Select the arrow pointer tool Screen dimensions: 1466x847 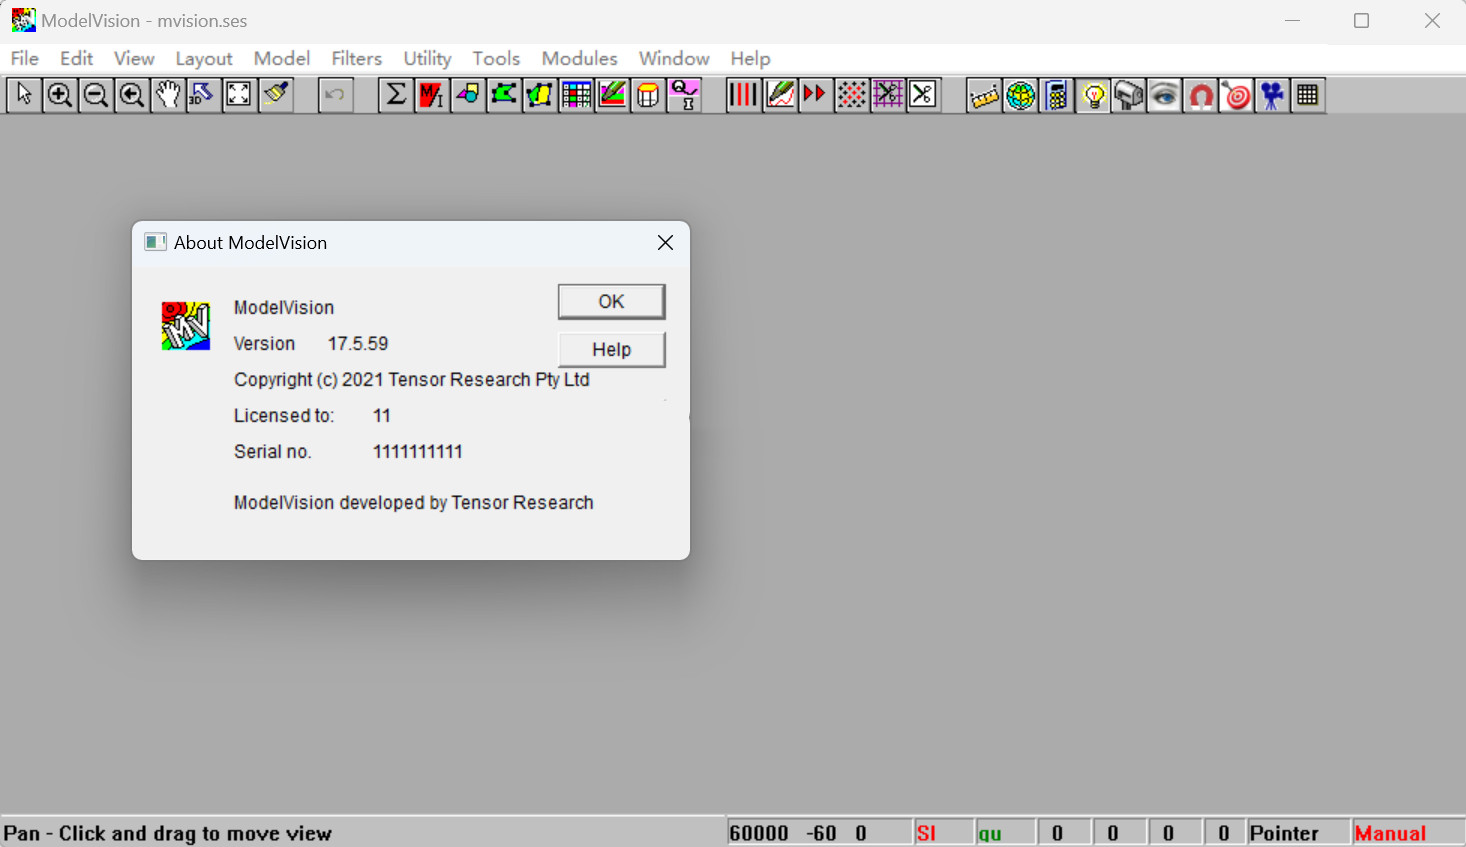(24, 95)
